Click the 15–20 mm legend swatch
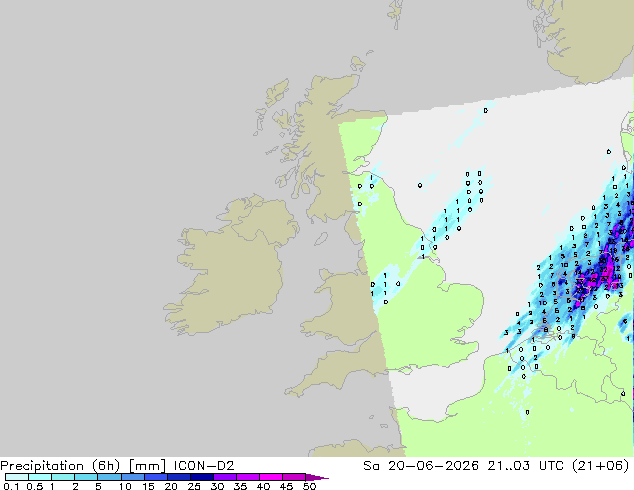The image size is (634, 490). [x=155, y=477]
